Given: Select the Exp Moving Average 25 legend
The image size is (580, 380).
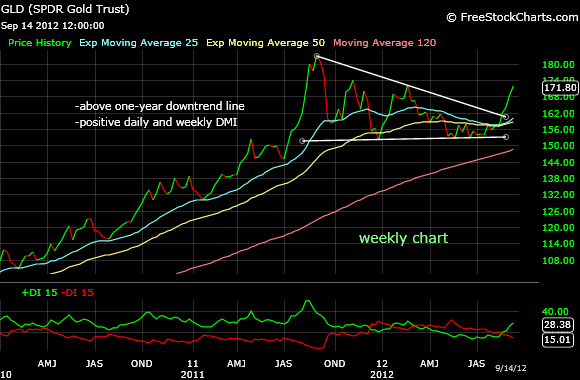Looking at the screenshot, I should pos(139,43).
